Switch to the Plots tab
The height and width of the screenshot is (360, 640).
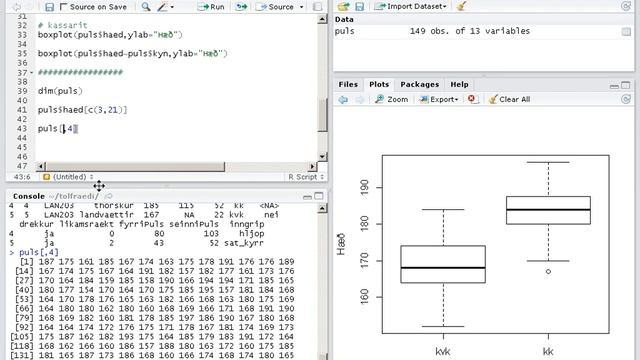[x=379, y=84]
